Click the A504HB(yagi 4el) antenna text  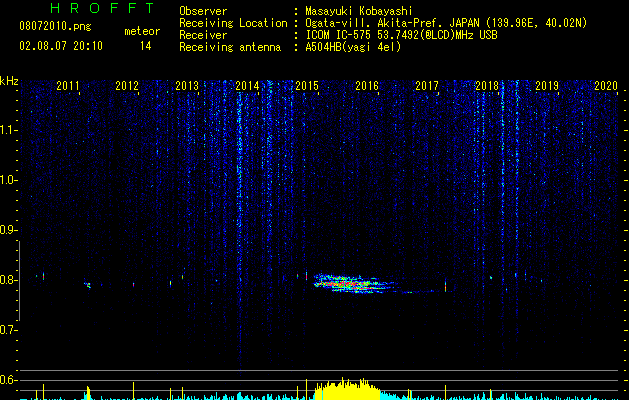353,47
